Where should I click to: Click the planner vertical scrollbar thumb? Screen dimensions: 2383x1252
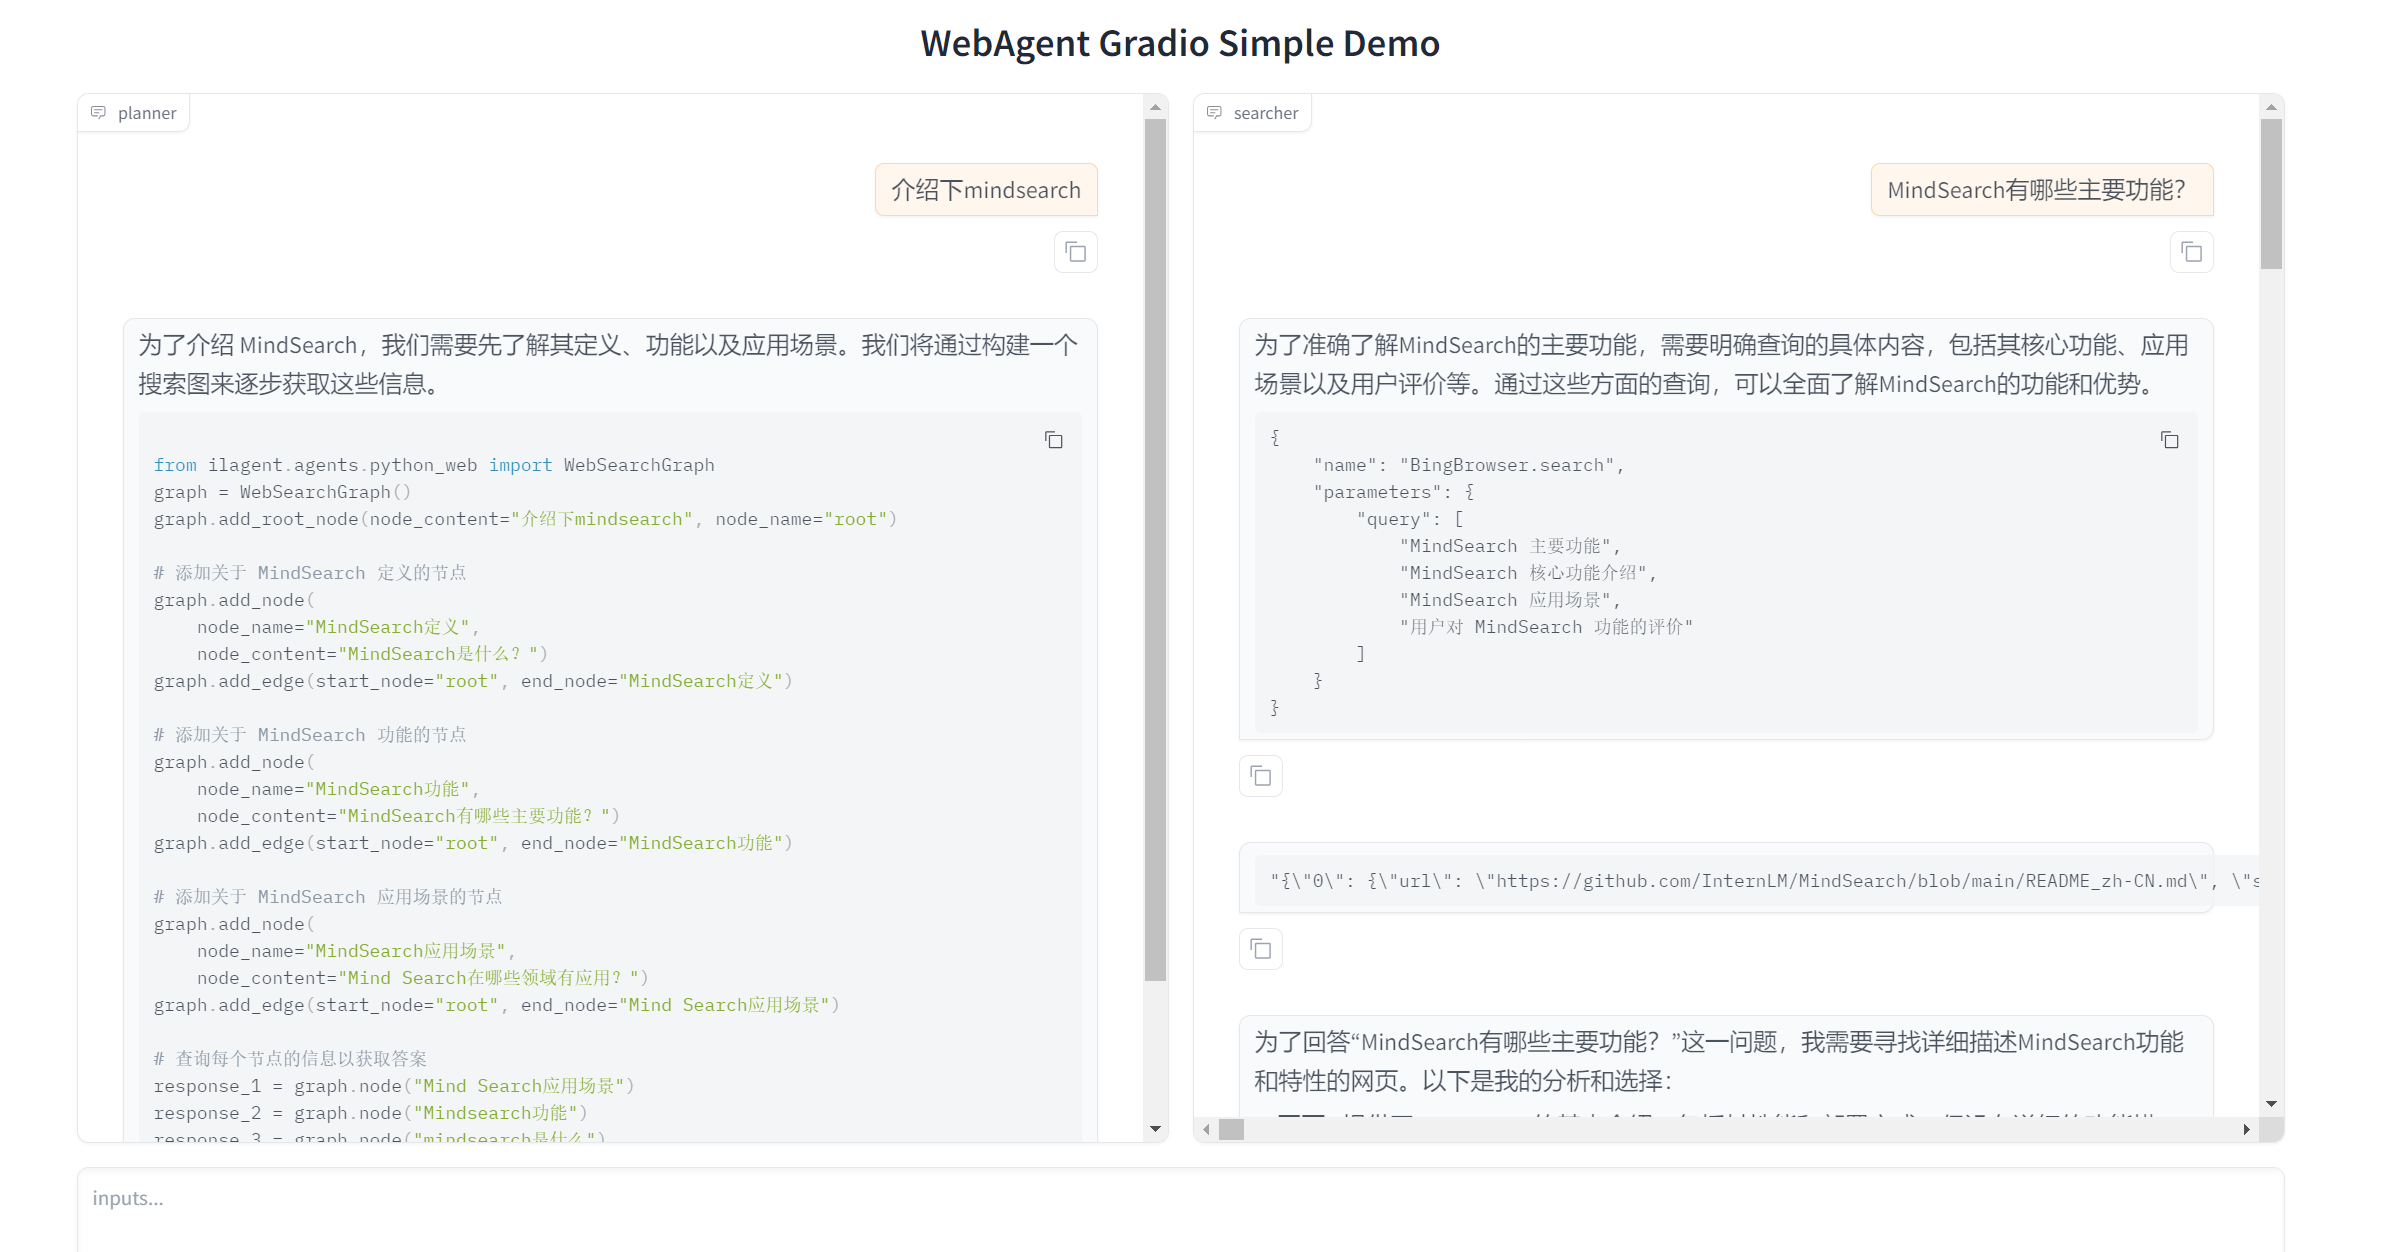(1156, 550)
